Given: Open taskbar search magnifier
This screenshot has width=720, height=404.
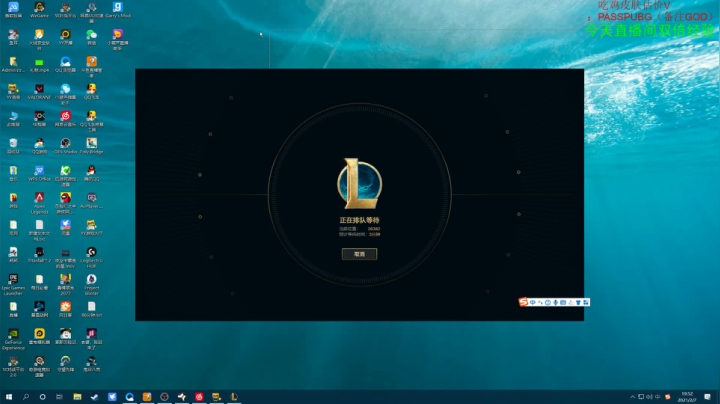Looking at the screenshot, I should [26, 397].
